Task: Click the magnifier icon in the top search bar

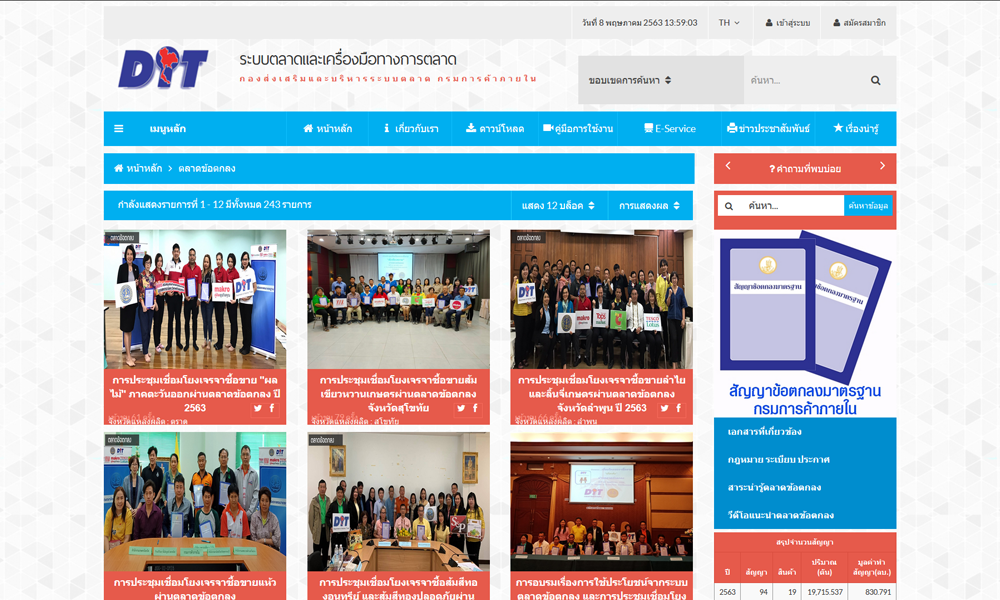Action: point(876,80)
